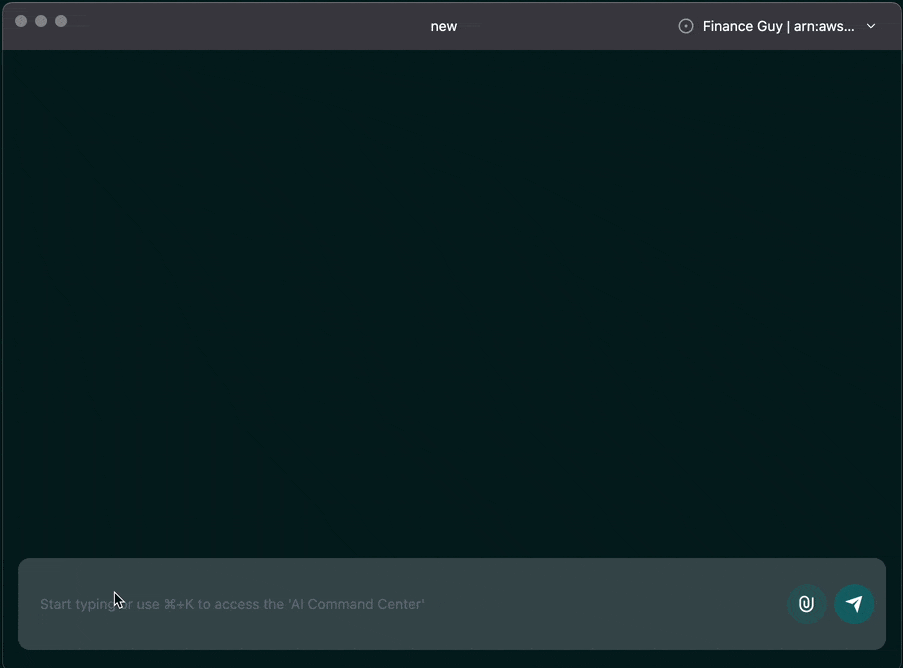This screenshot has width=903, height=668.
Task: Minimize the window with the middle title-bar dot
Action: click(x=41, y=21)
